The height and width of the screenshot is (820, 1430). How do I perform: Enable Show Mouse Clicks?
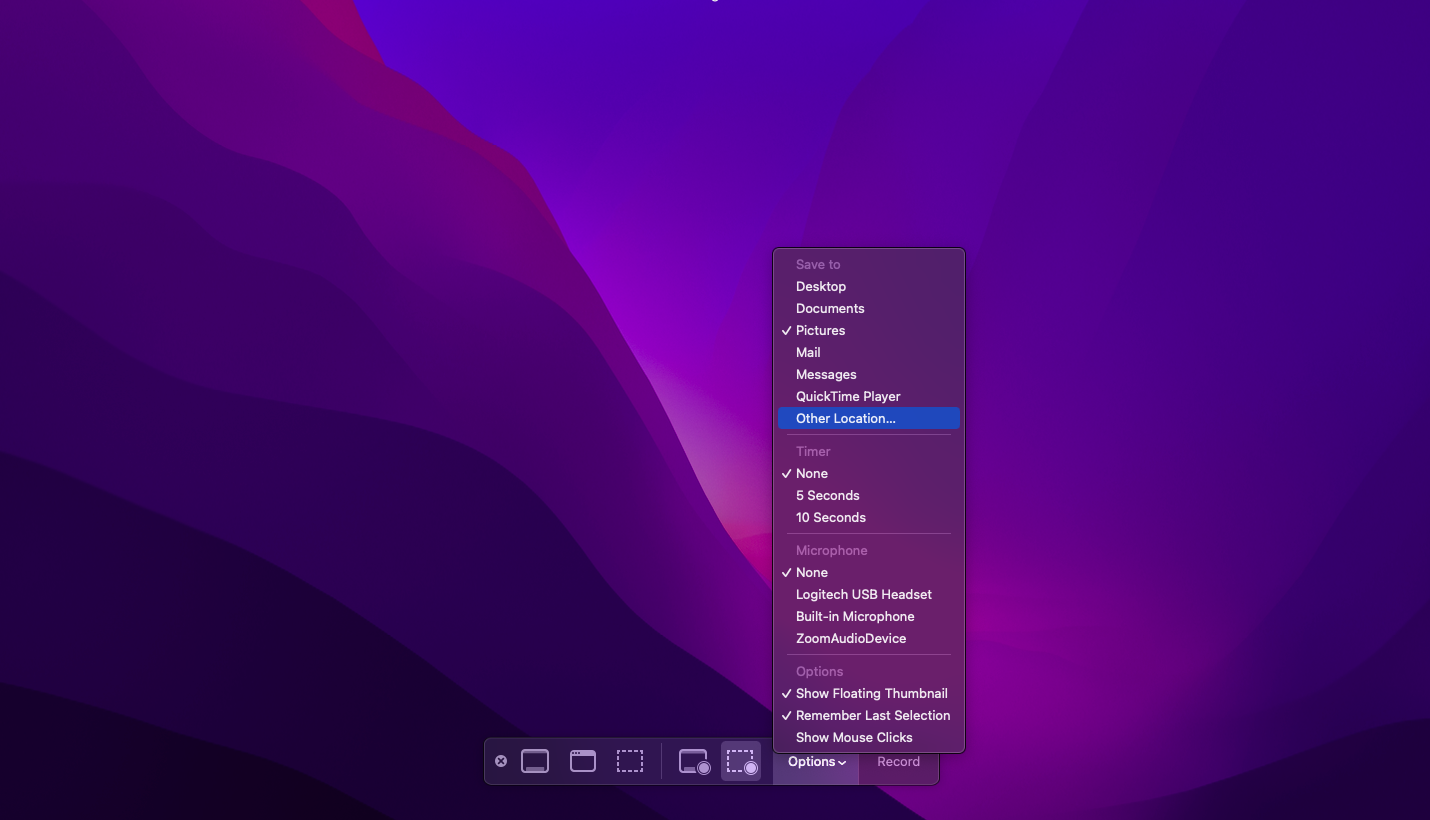pyautogui.click(x=853, y=737)
